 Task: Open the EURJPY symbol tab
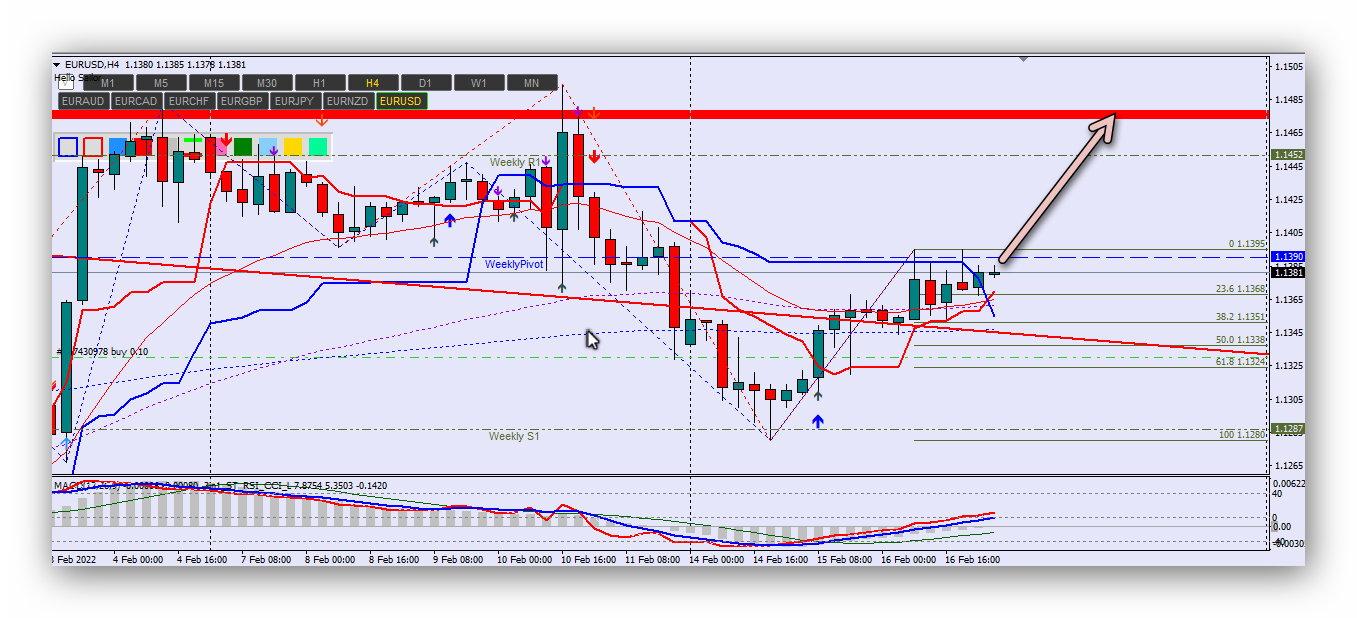295,101
